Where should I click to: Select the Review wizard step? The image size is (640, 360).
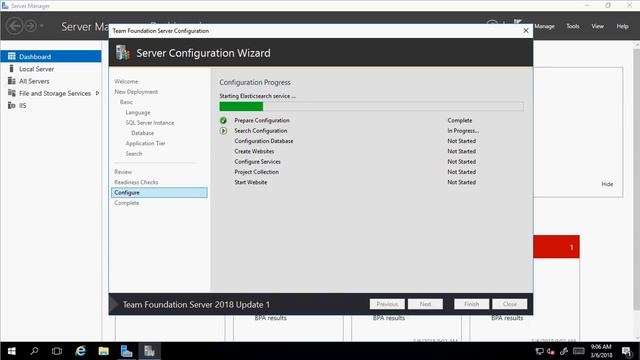[x=123, y=172]
